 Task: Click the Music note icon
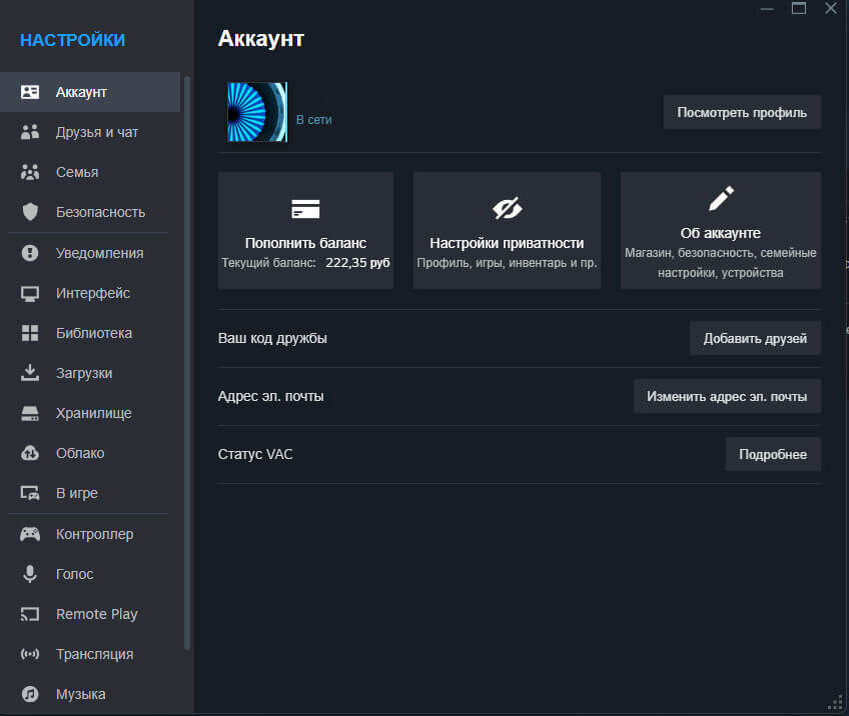coord(30,694)
